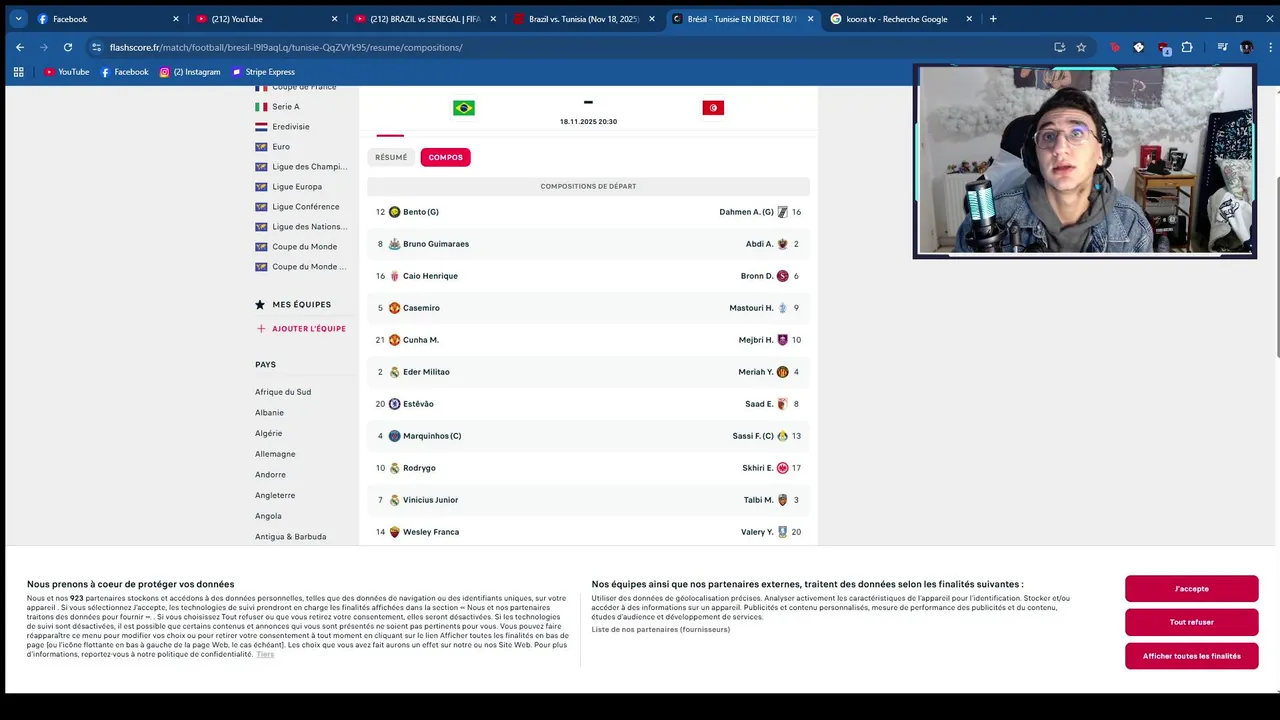
Task: Open Liste de nos partenaires (fournisseurs) link
Action: [x=660, y=629]
